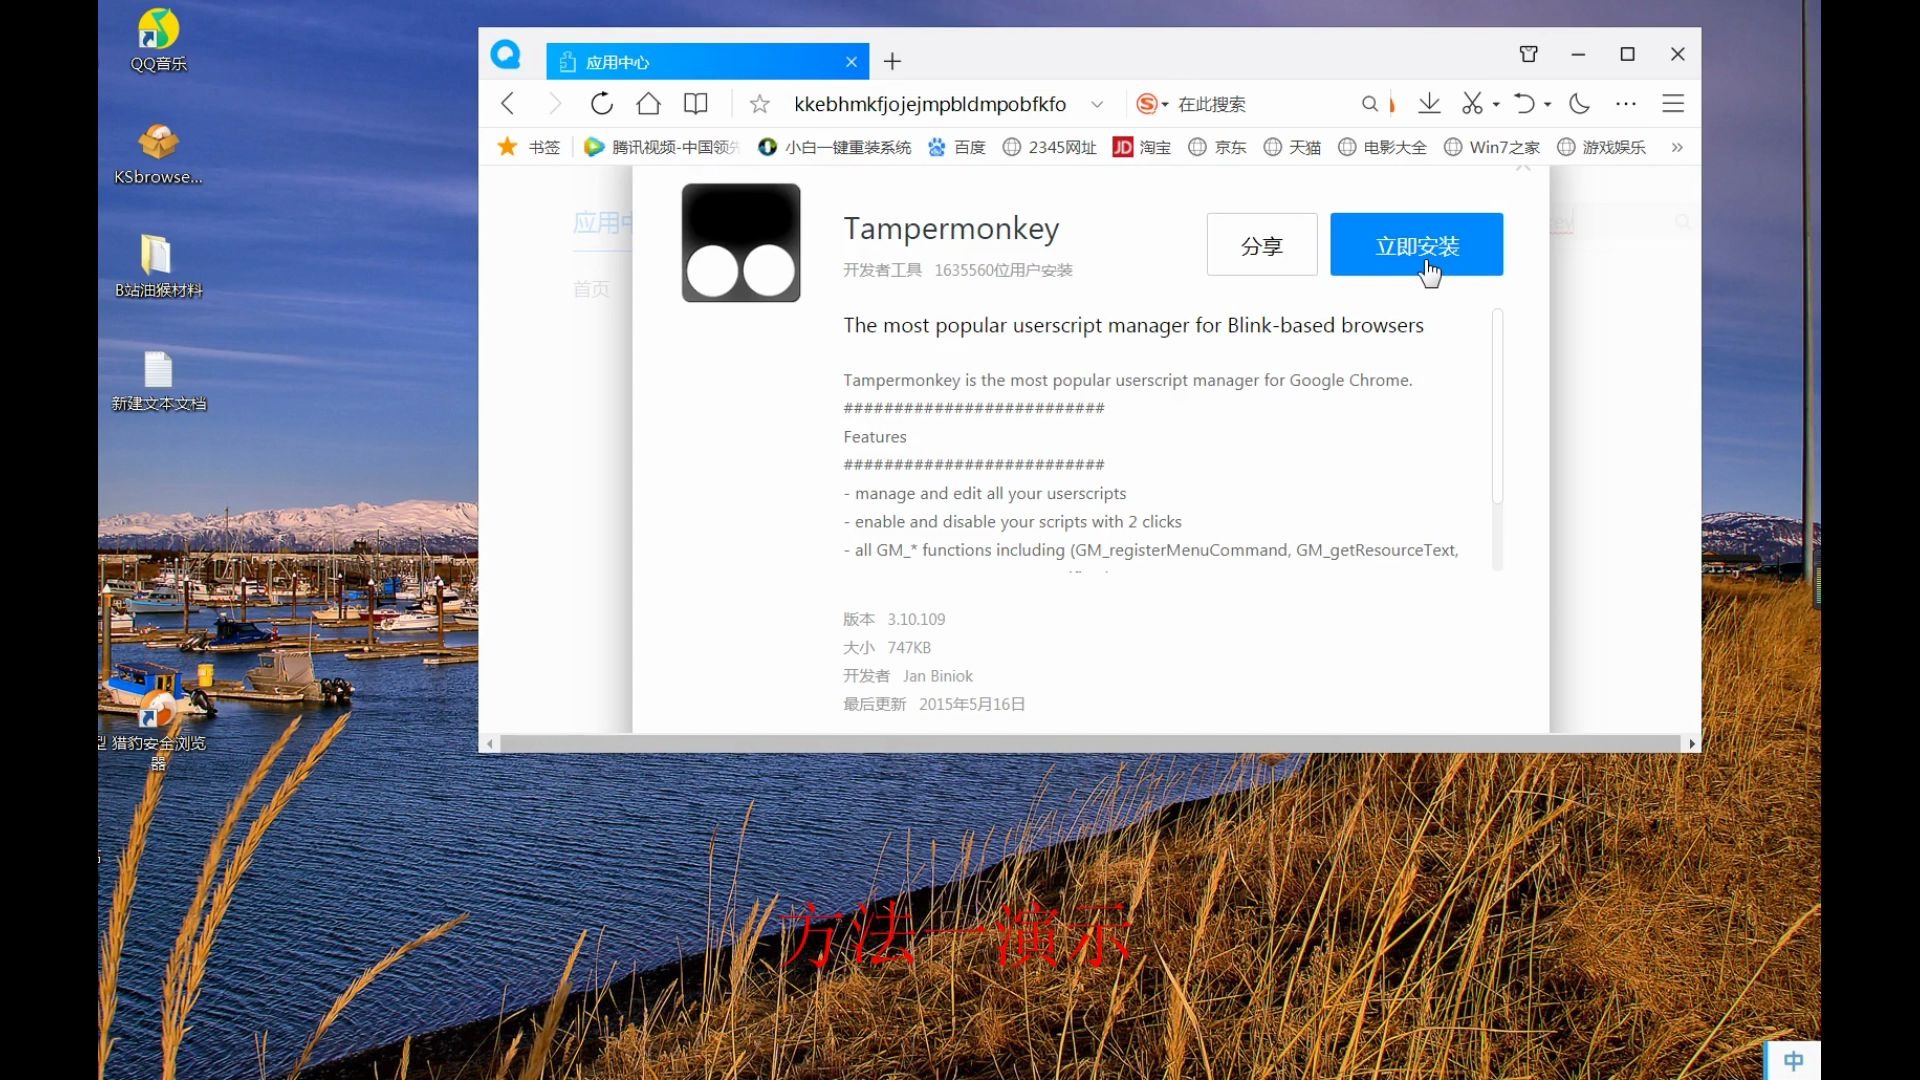Screen dimensions: 1920x1080
Task: Click the refresh page icon
Action: [601, 103]
